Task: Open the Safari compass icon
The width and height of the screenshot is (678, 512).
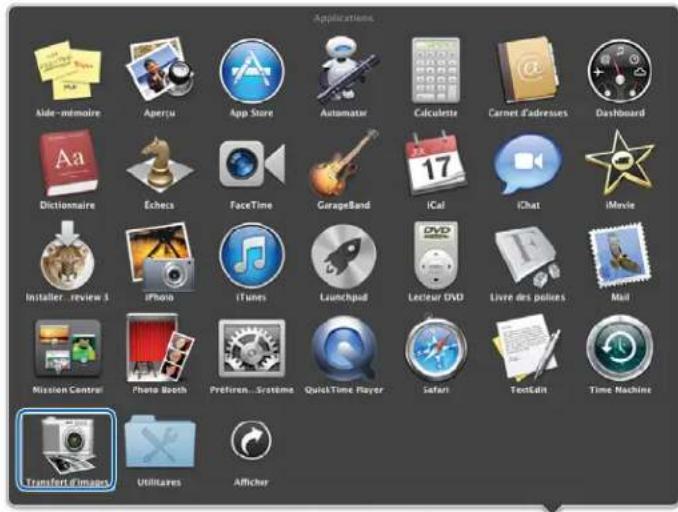Action: pyautogui.click(x=436, y=348)
